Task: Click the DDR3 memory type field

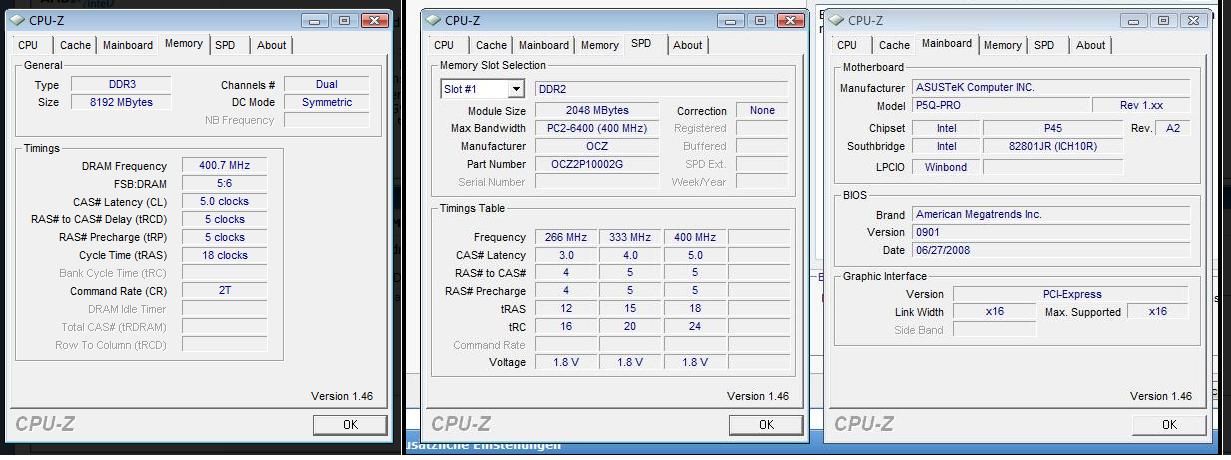Action: [x=120, y=85]
